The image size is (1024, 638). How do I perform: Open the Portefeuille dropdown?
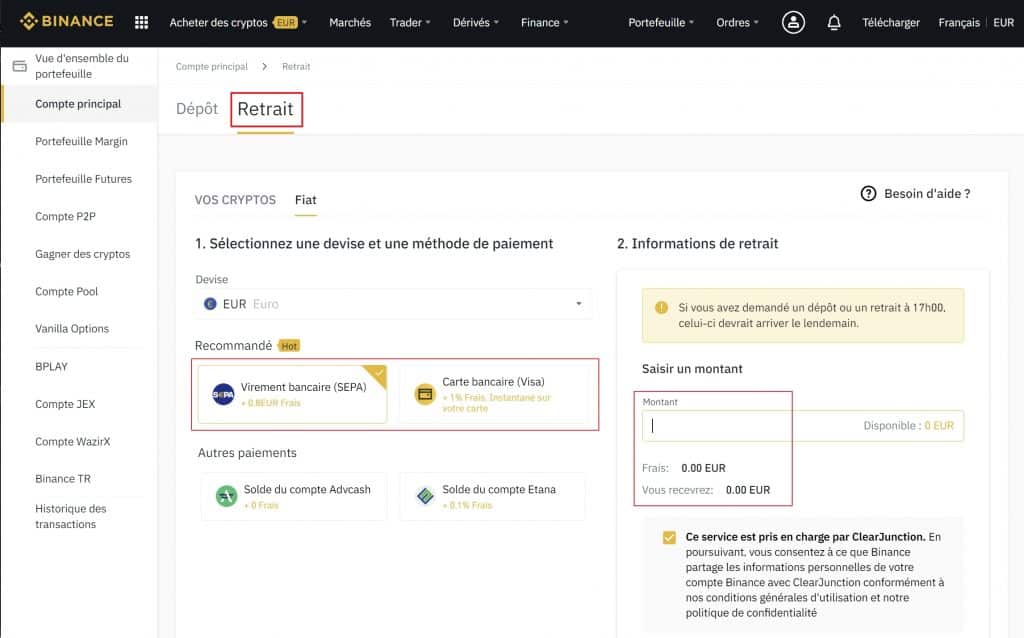(x=661, y=21)
